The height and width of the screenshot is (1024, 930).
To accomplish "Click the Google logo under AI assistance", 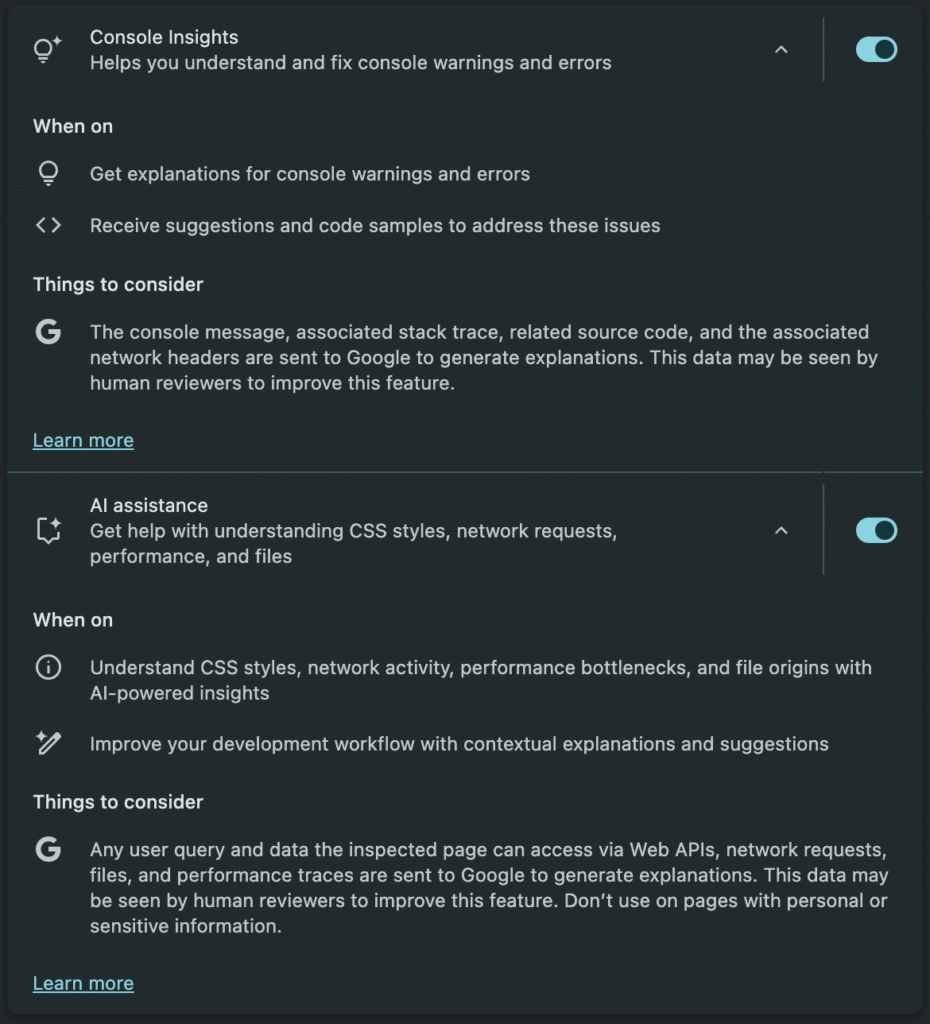I will coord(48,850).
